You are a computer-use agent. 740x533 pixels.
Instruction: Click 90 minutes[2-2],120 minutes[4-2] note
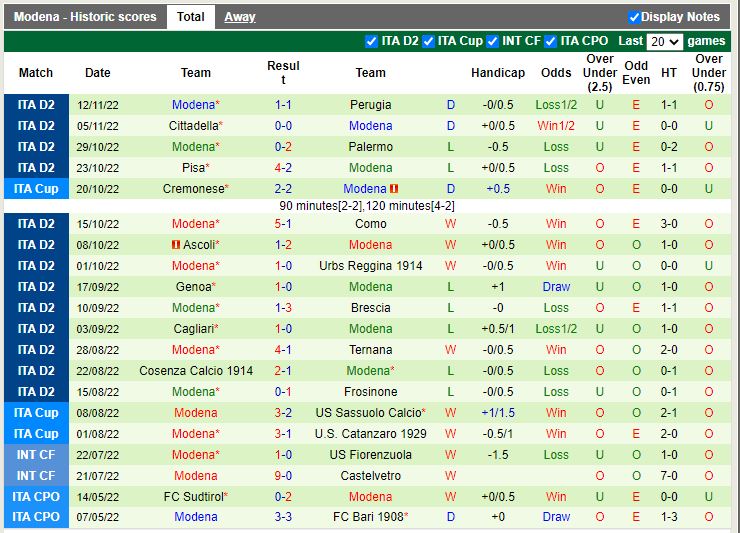(x=367, y=206)
